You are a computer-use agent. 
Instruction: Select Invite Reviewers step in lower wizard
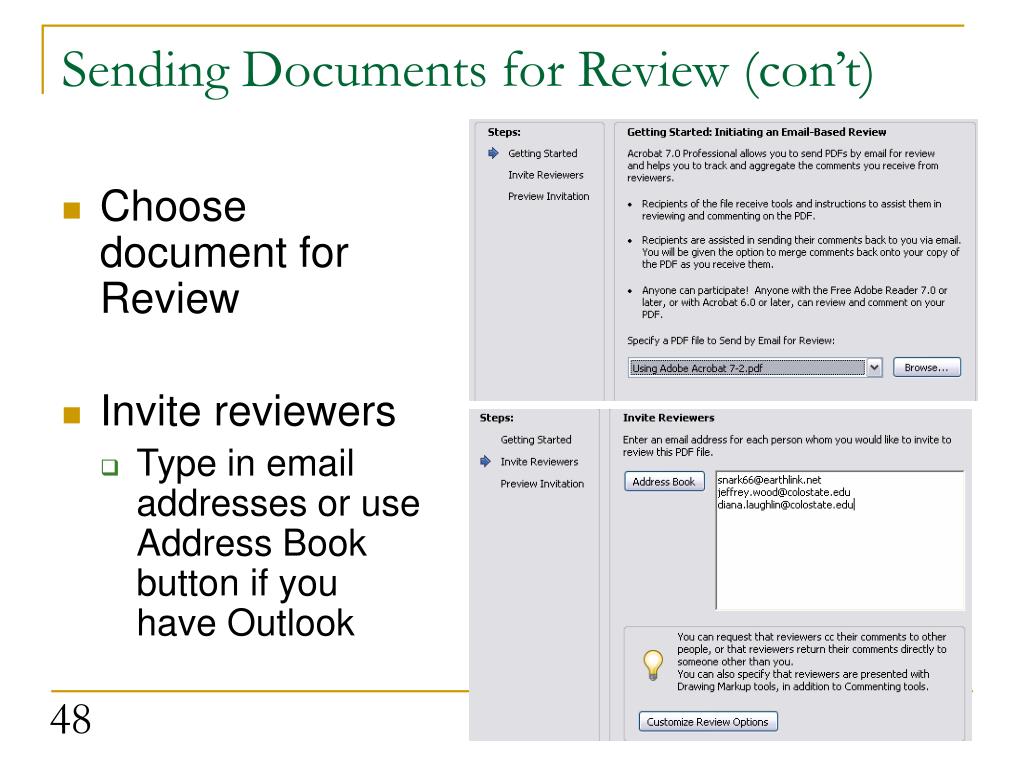539,462
